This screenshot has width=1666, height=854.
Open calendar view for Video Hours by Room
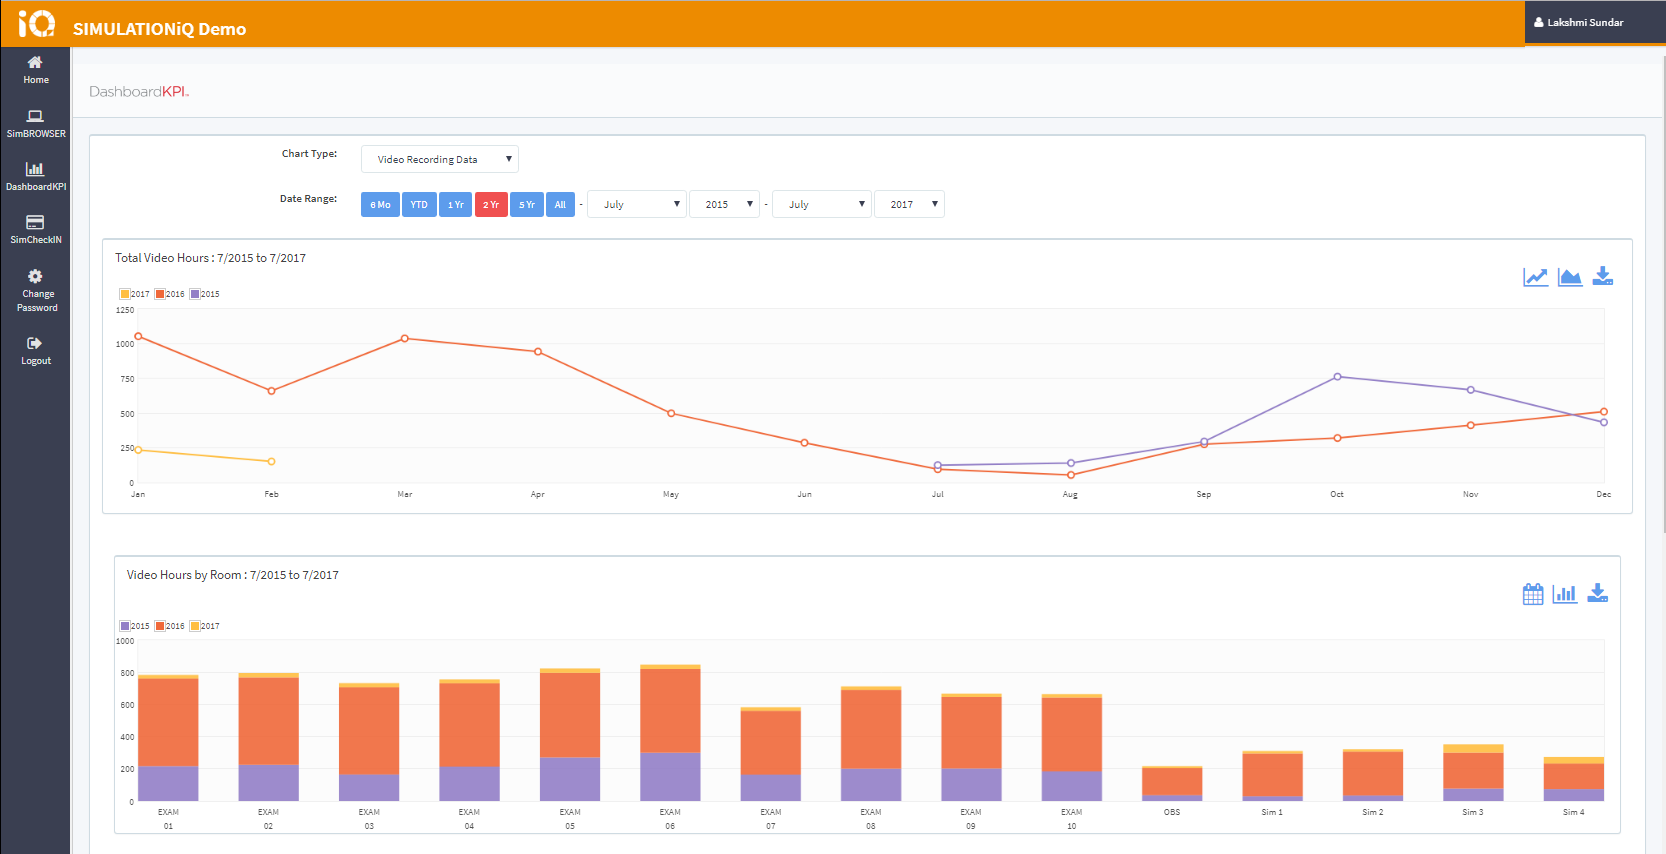(x=1532, y=594)
